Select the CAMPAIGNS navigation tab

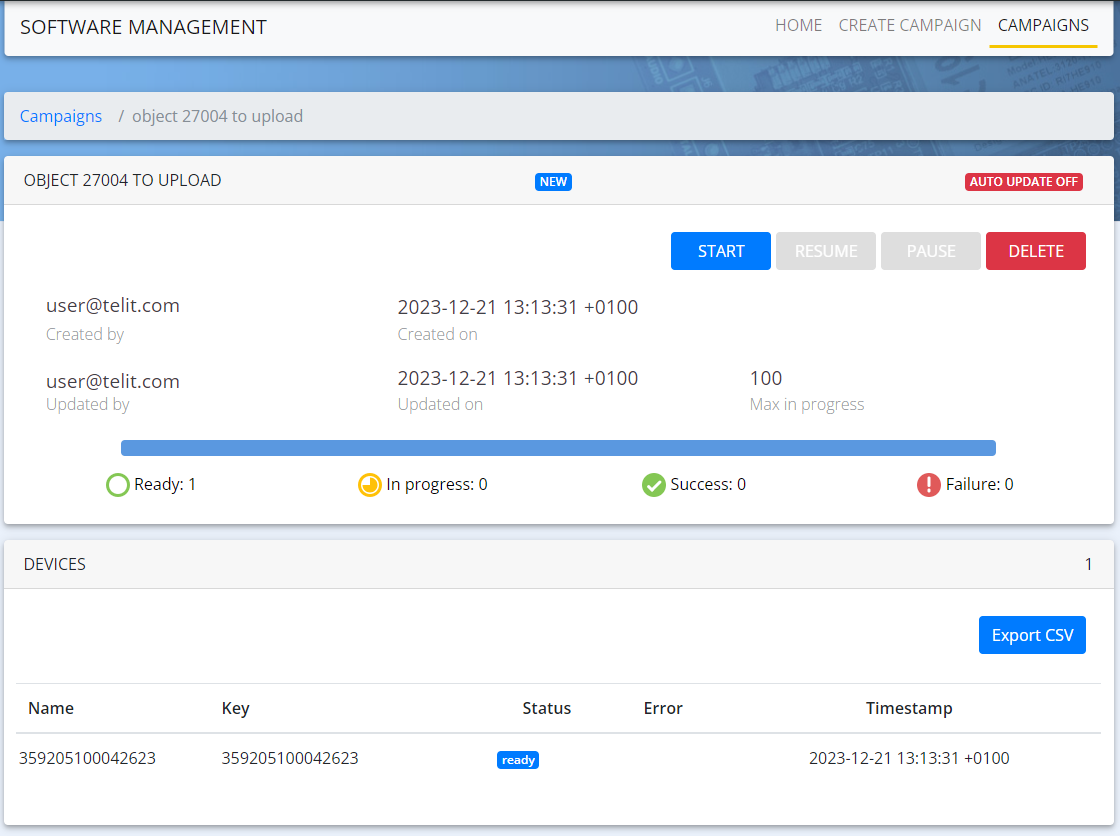click(x=1043, y=26)
